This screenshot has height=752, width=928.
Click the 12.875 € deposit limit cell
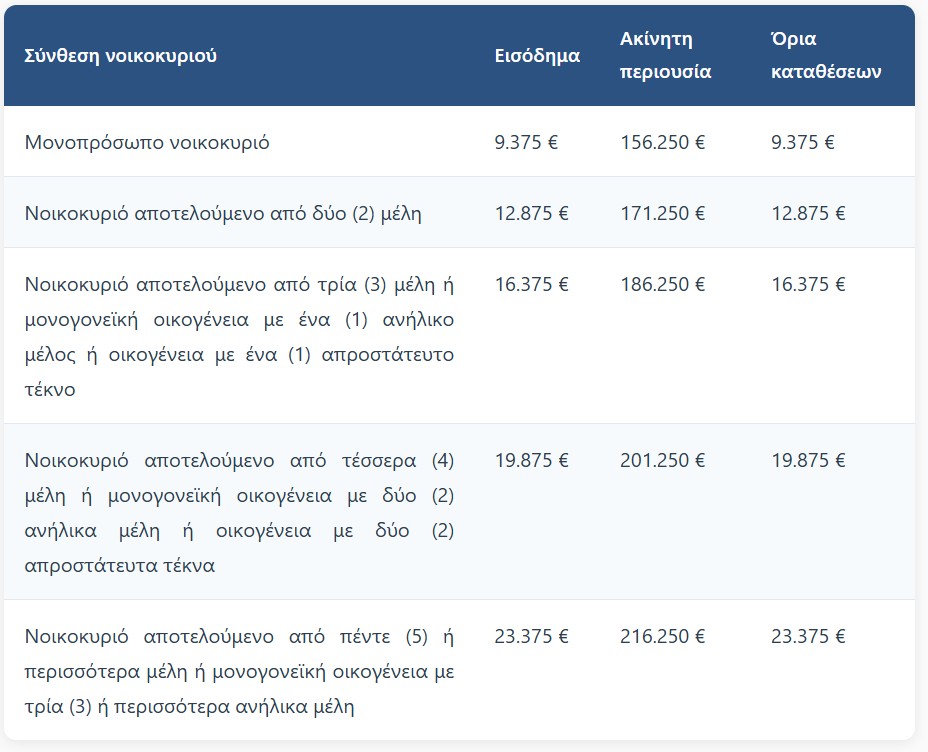[x=808, y=213]
